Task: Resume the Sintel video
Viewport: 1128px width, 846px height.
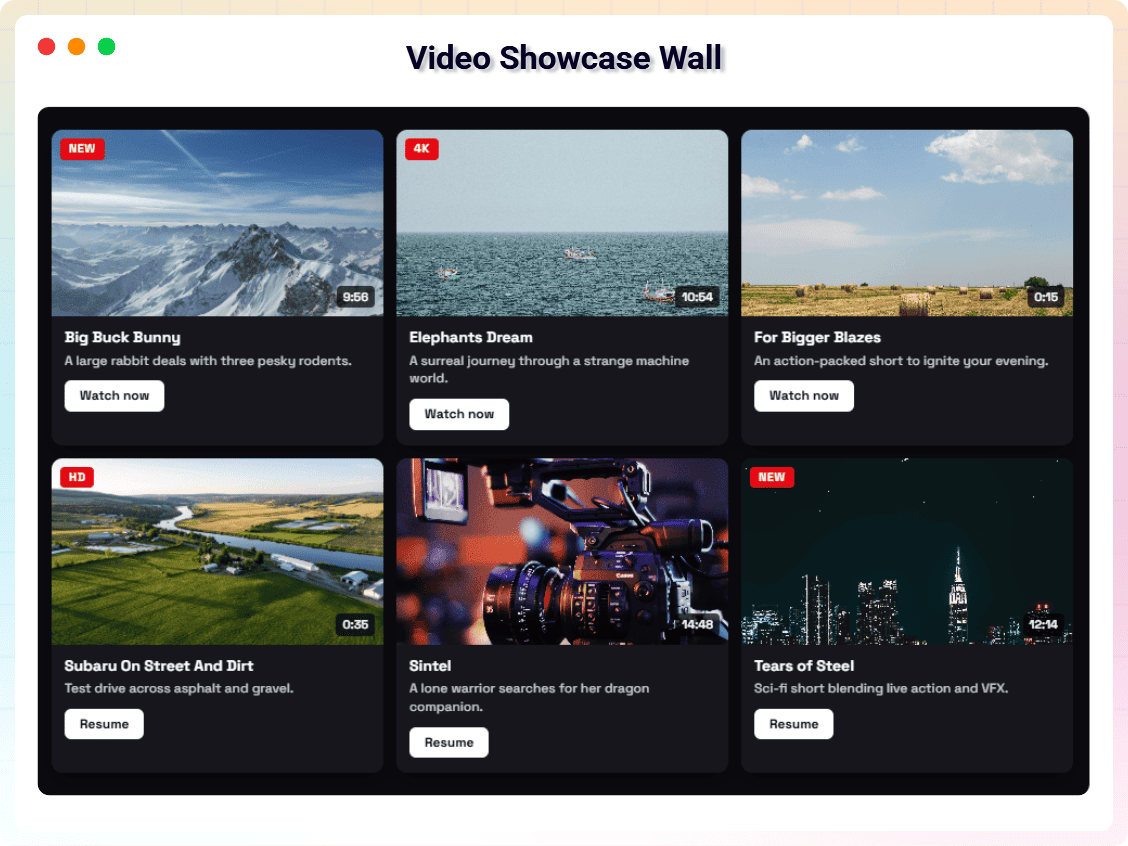Action: tap(449, 742)
